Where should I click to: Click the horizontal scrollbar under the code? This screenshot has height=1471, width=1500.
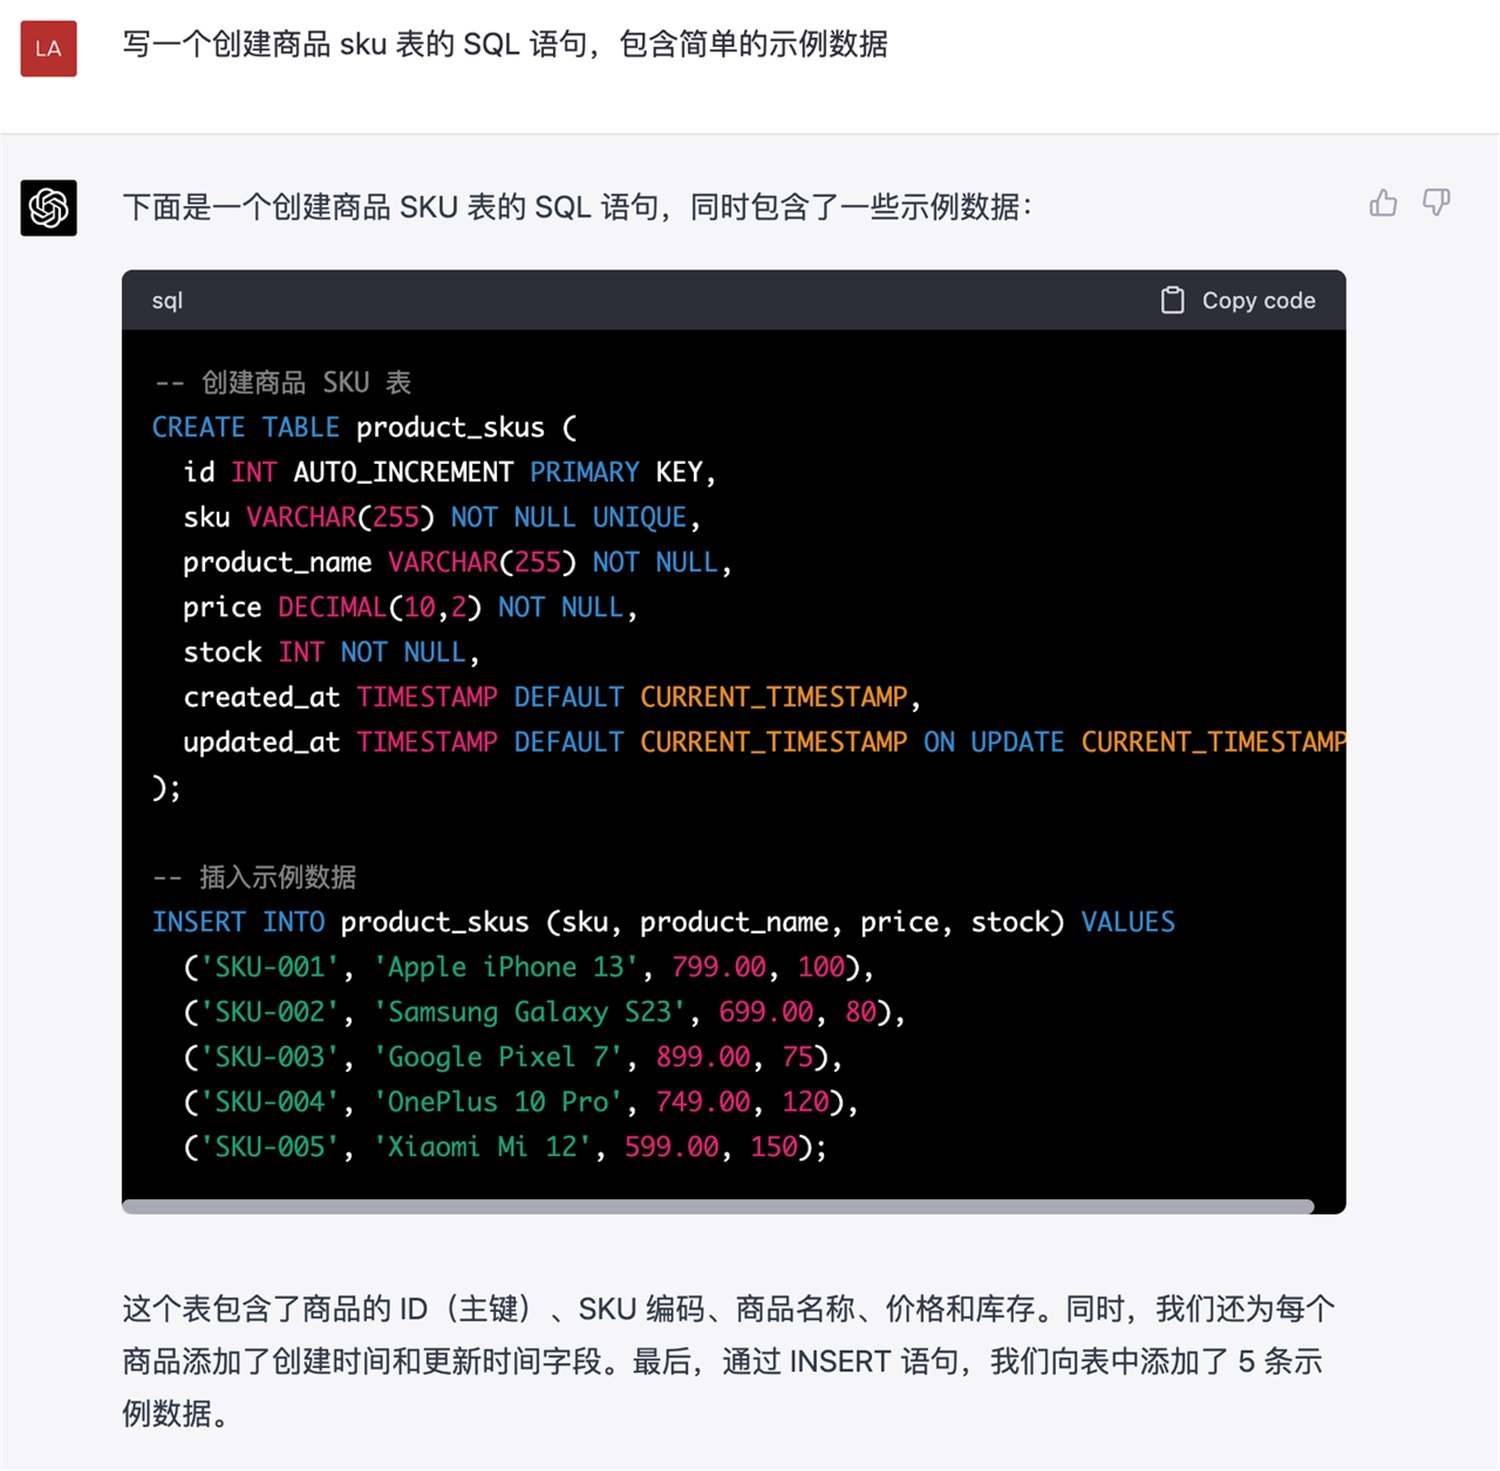pos(718,1206)
